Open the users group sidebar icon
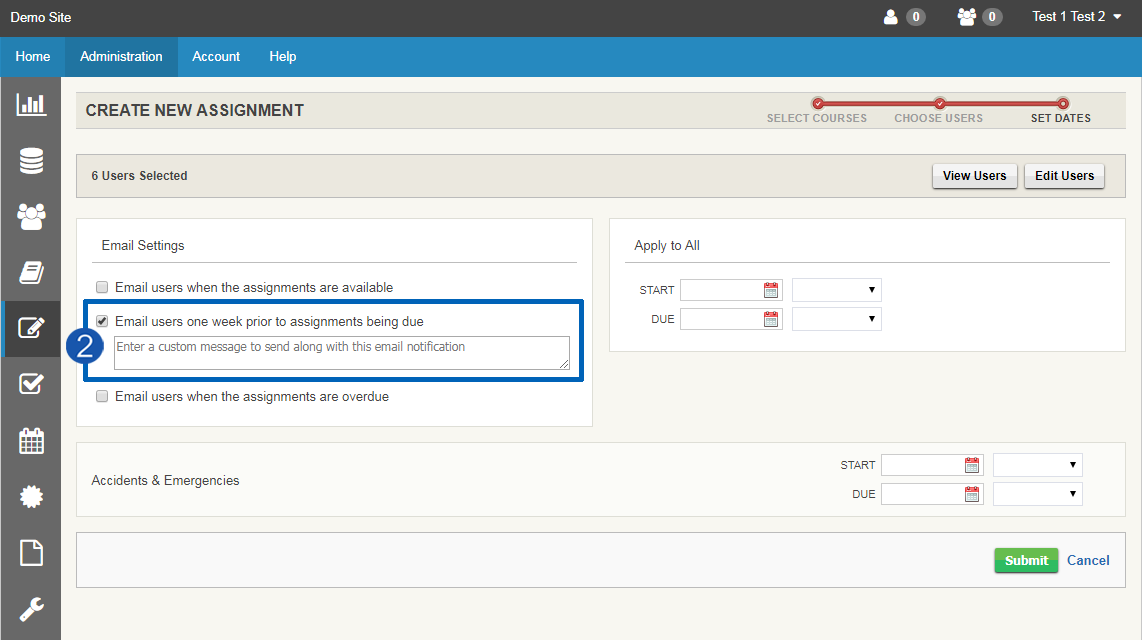This screenshot has width=1142, height=640. (x=31, y=216)
